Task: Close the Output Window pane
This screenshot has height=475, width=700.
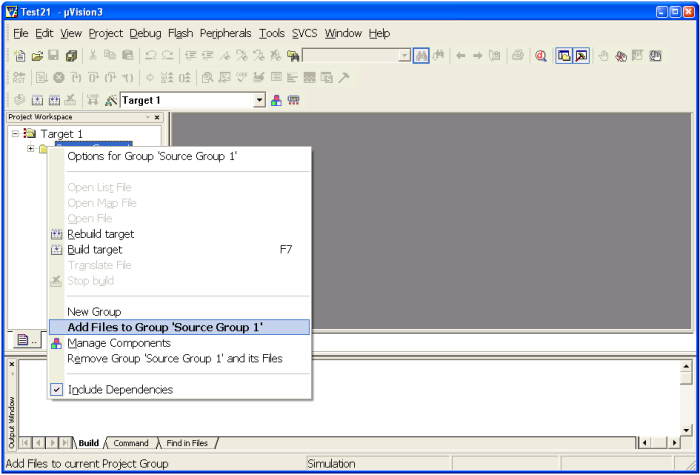Action: [x=12, y=364]
